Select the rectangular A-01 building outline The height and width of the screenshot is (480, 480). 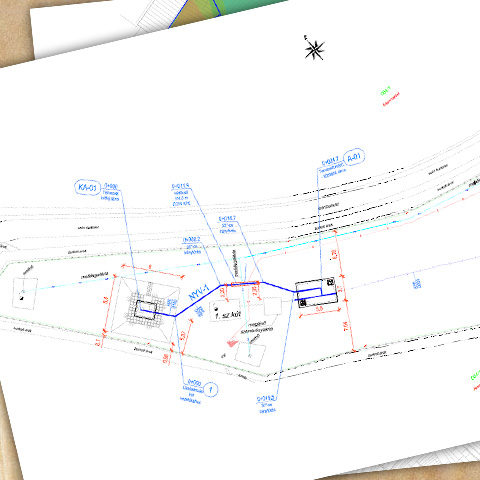[x=317, y=293]
